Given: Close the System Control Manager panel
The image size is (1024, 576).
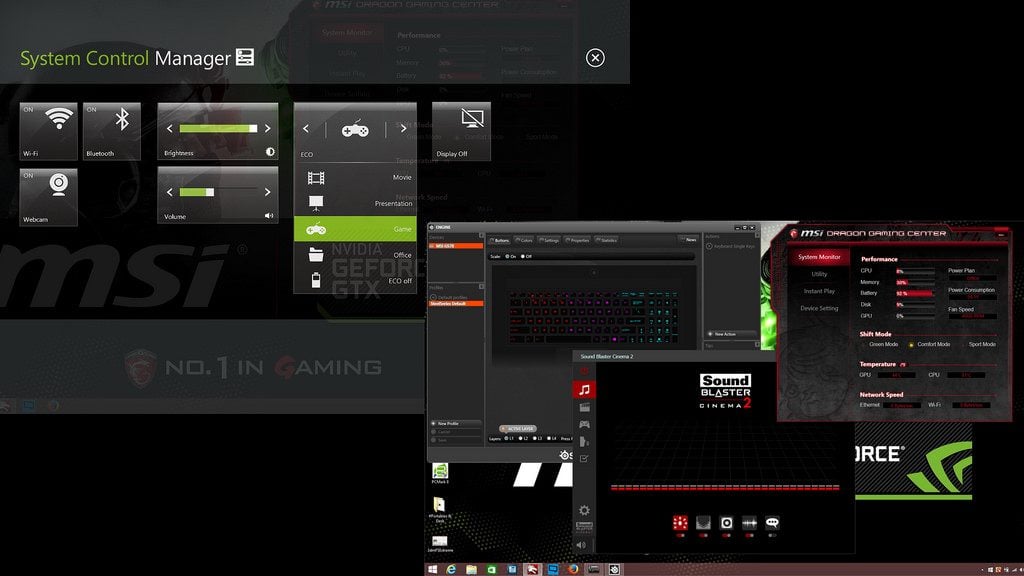Looking at the screenshot, I should pyautogui.click(x=595, y=57).
